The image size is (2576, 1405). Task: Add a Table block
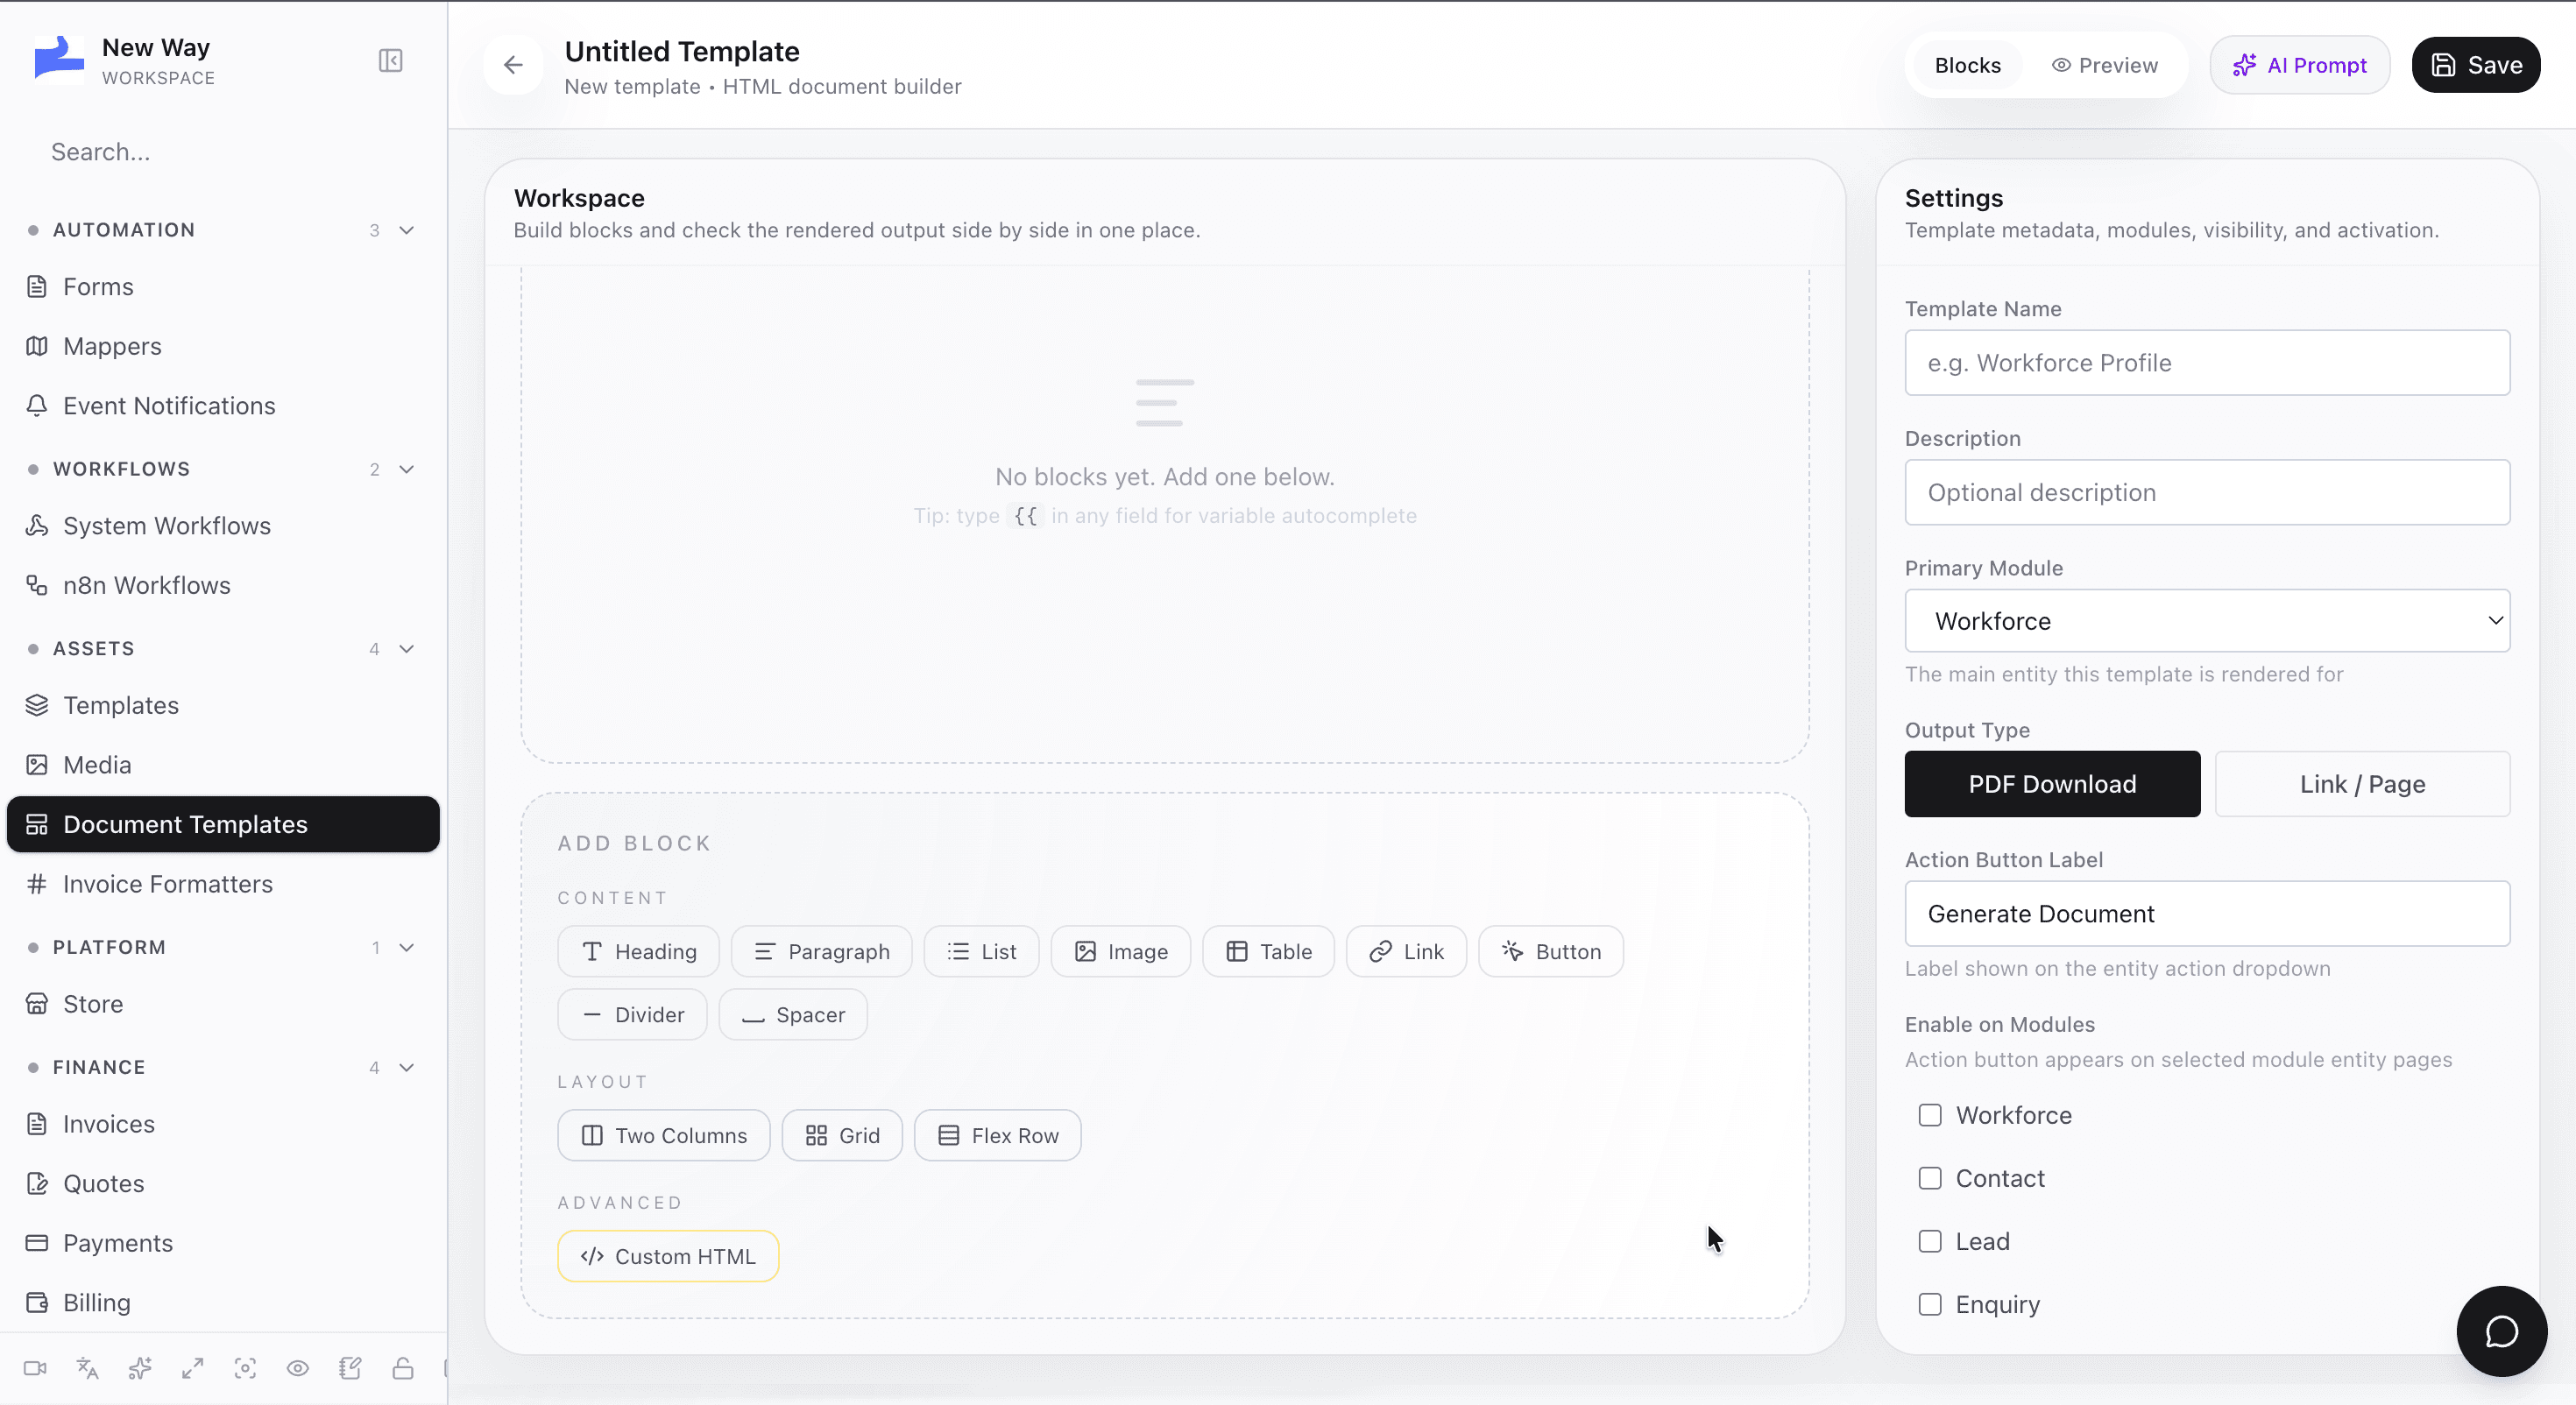[x=1268, y=951]
